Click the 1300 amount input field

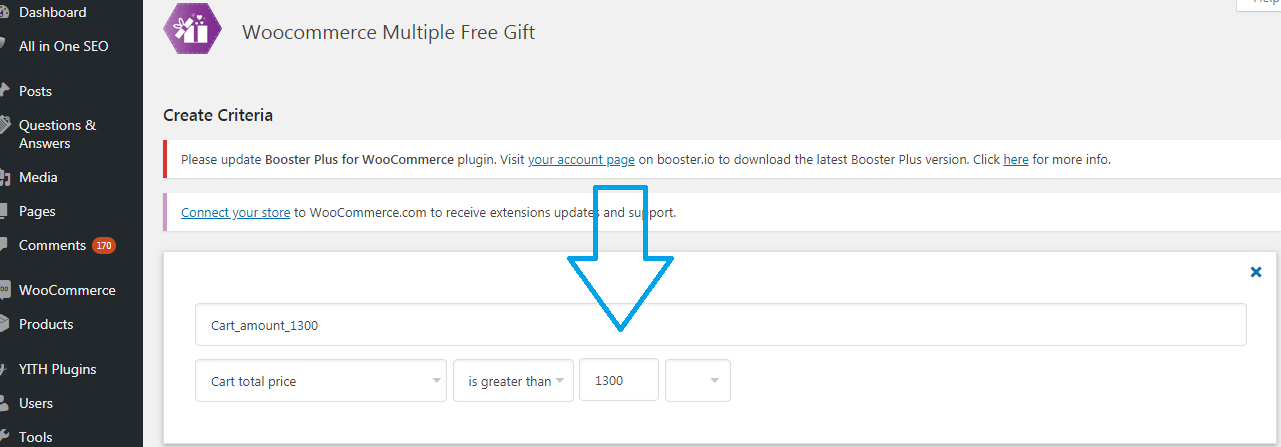(619, 381)
